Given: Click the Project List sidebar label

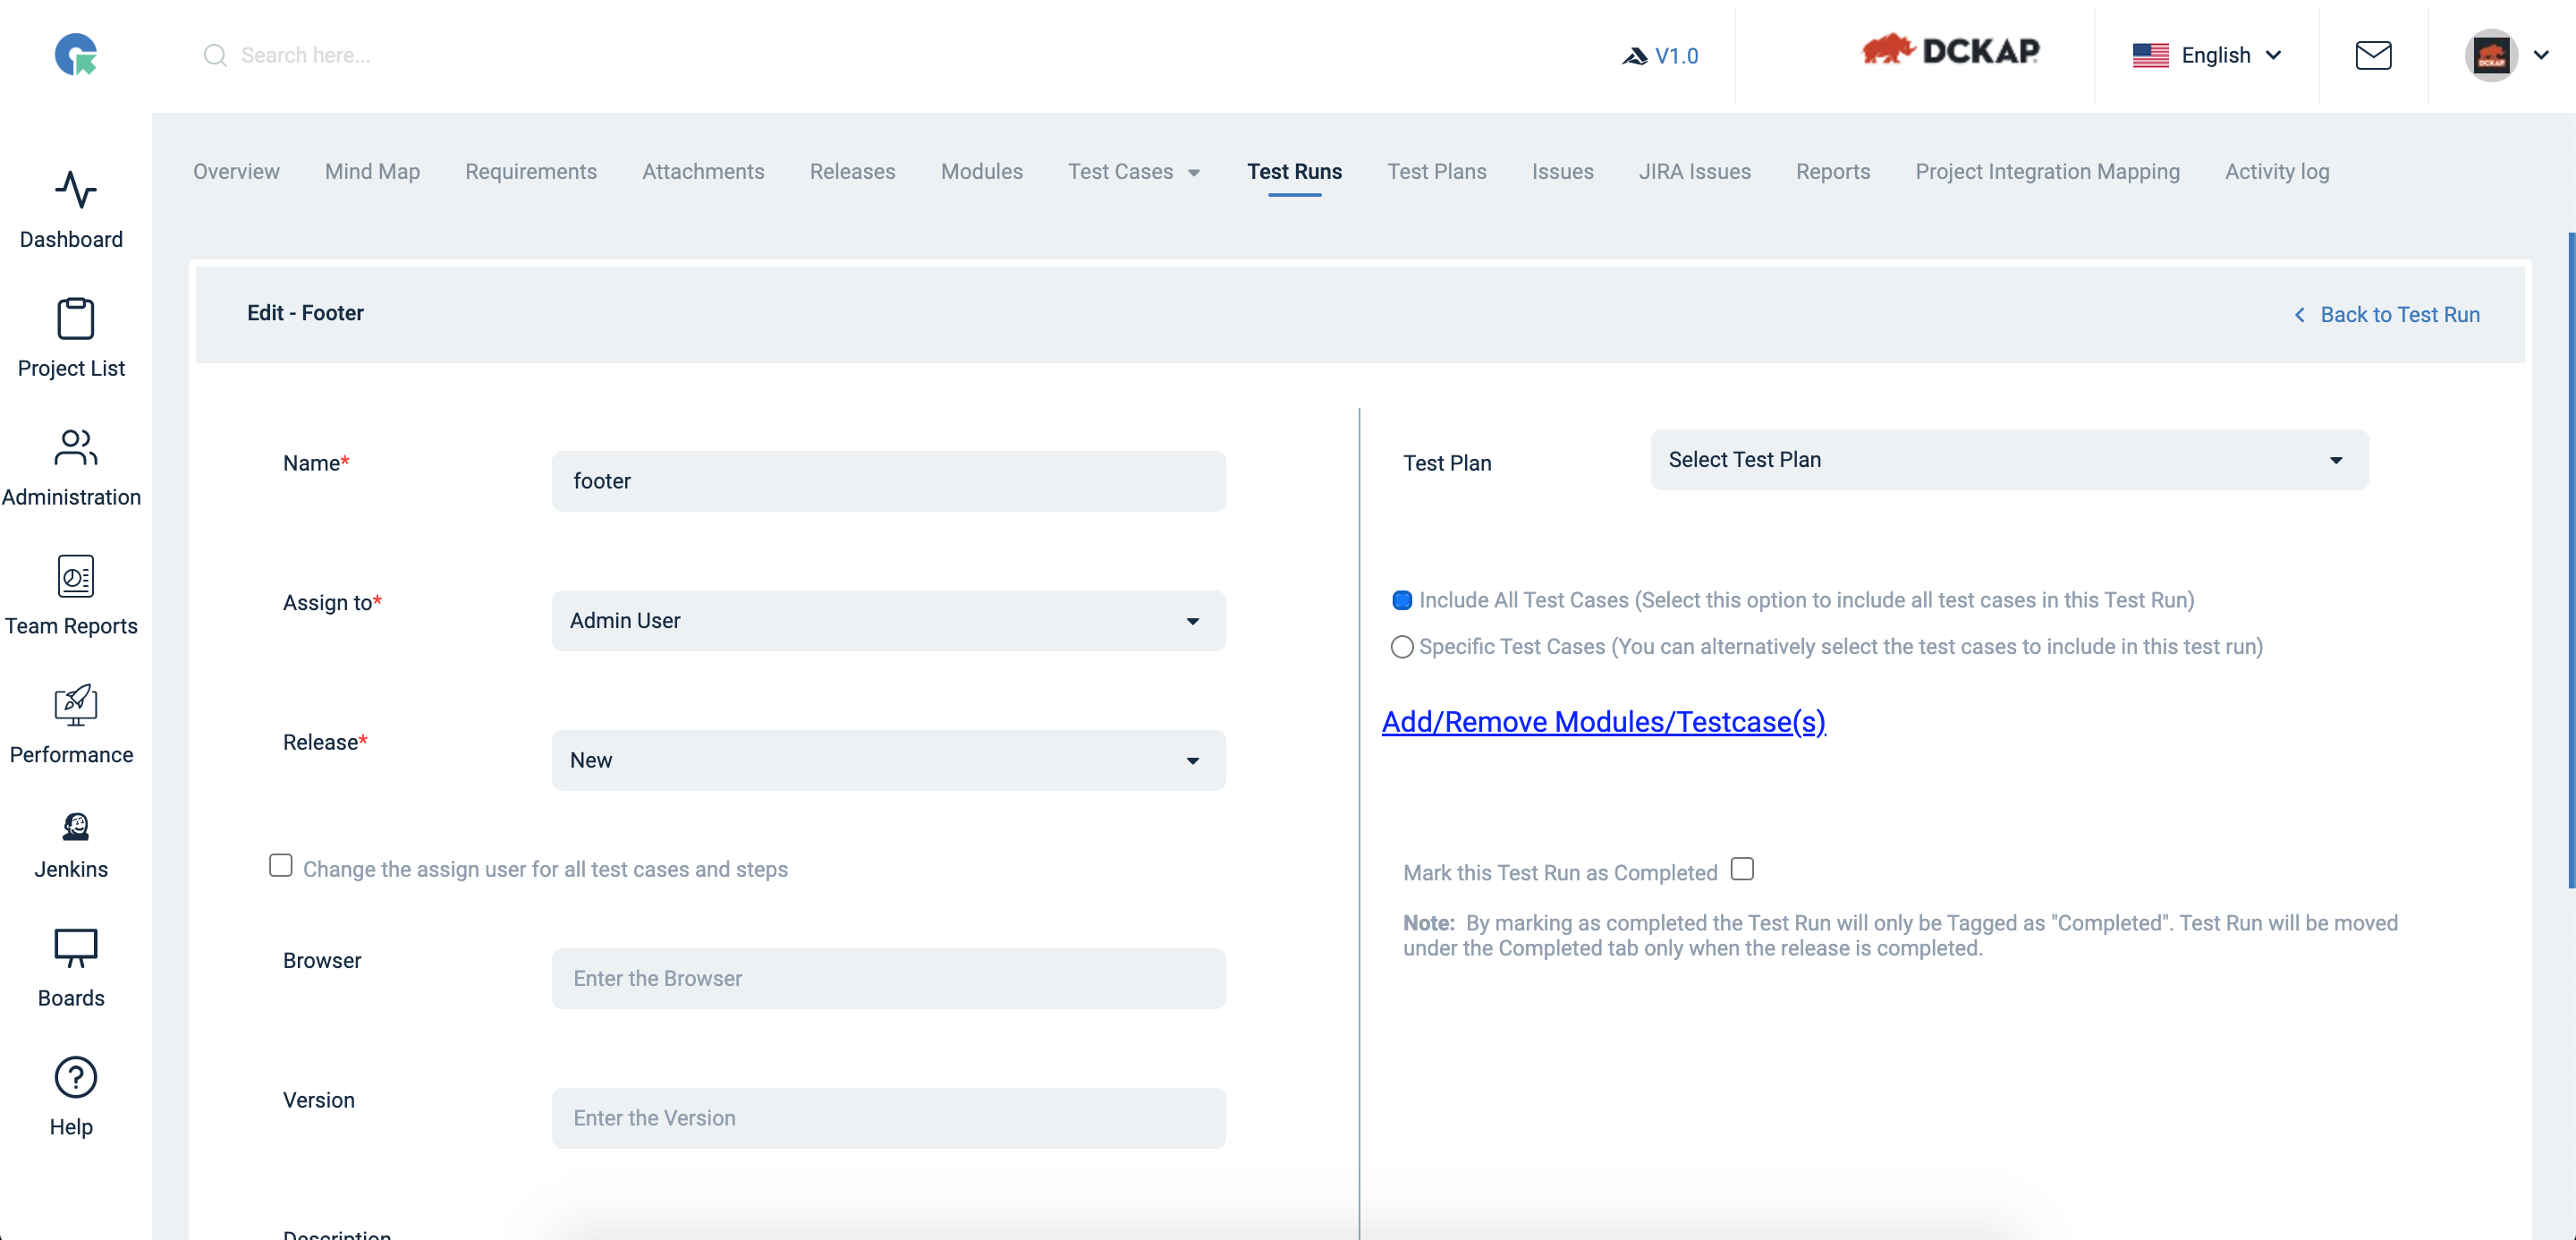Looking at the screenshot, I should pos(71,369).
